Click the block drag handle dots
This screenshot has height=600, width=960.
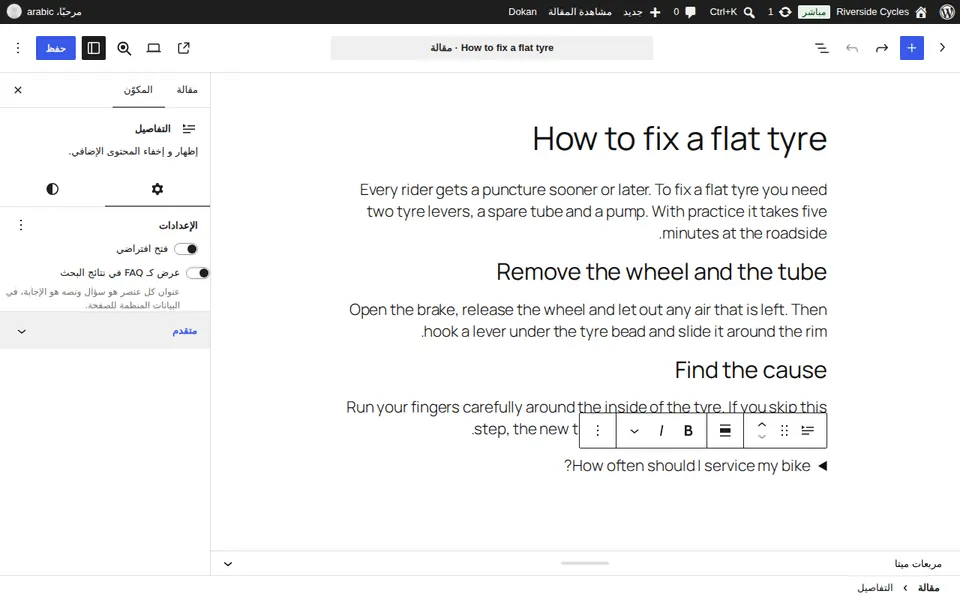(x=784, y=430)
